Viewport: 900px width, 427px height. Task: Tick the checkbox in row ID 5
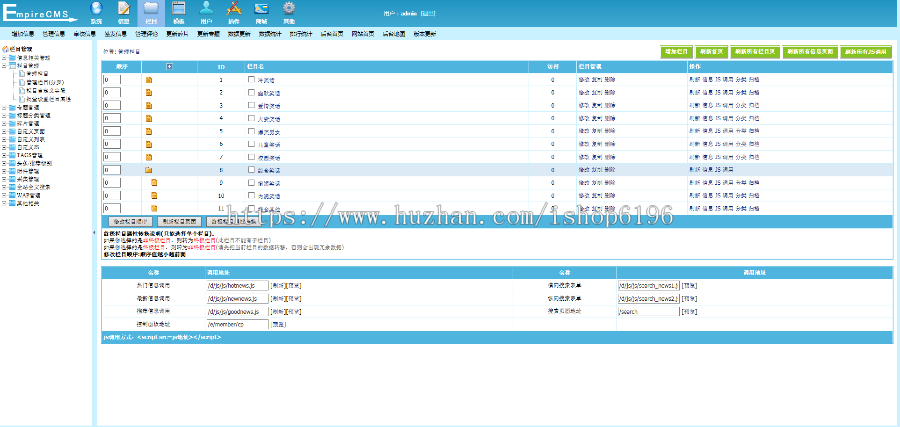point(251,131)
